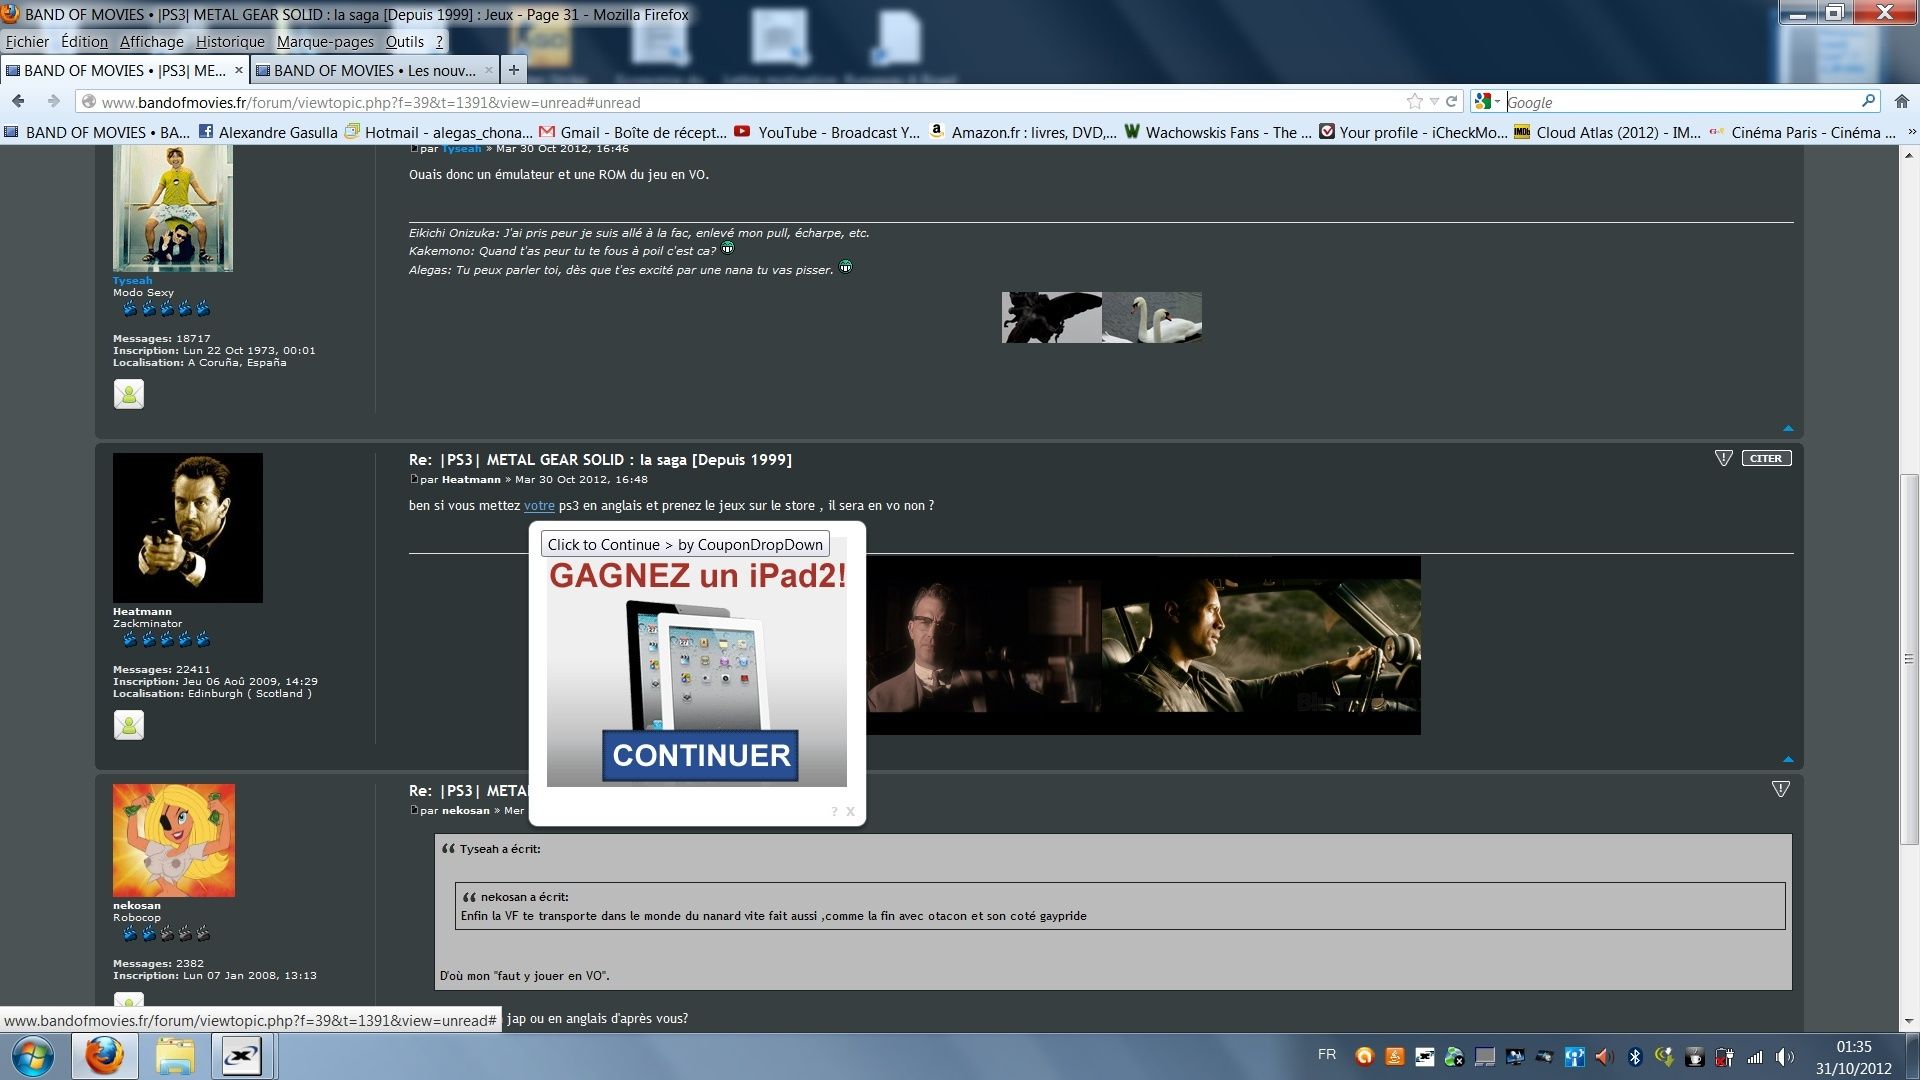Open the Alexandre Gasulla Facebook bookmark
The image size is (1920, 1080).
tap(268, 132)
